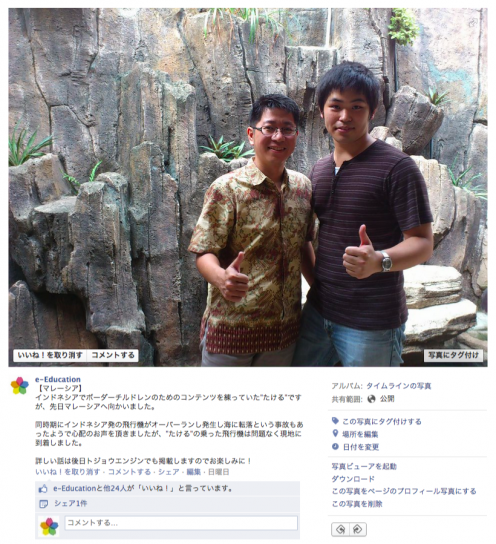This screenshot has height=544, width=496.
Task: Click into the コメントする comment input field
Action: [x=181, y=523]
